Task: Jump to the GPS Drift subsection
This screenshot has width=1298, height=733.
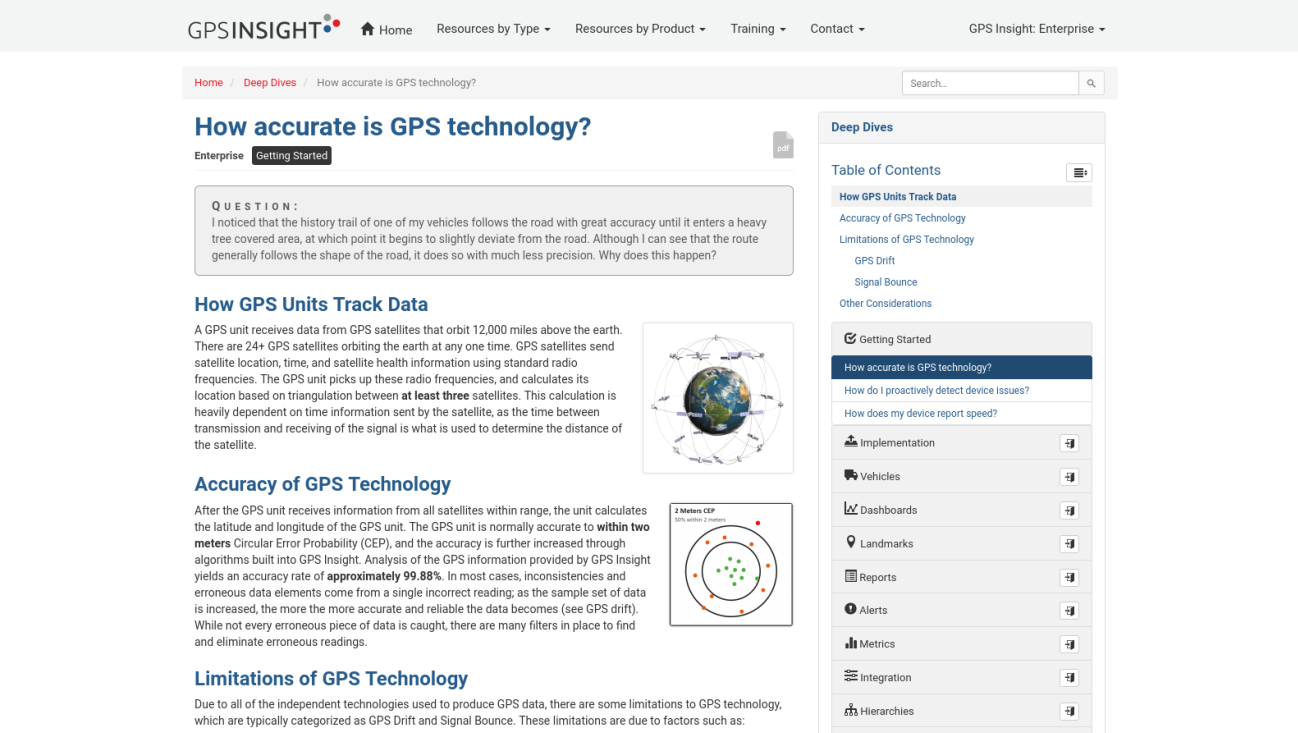Action: (x=874, y=261)
